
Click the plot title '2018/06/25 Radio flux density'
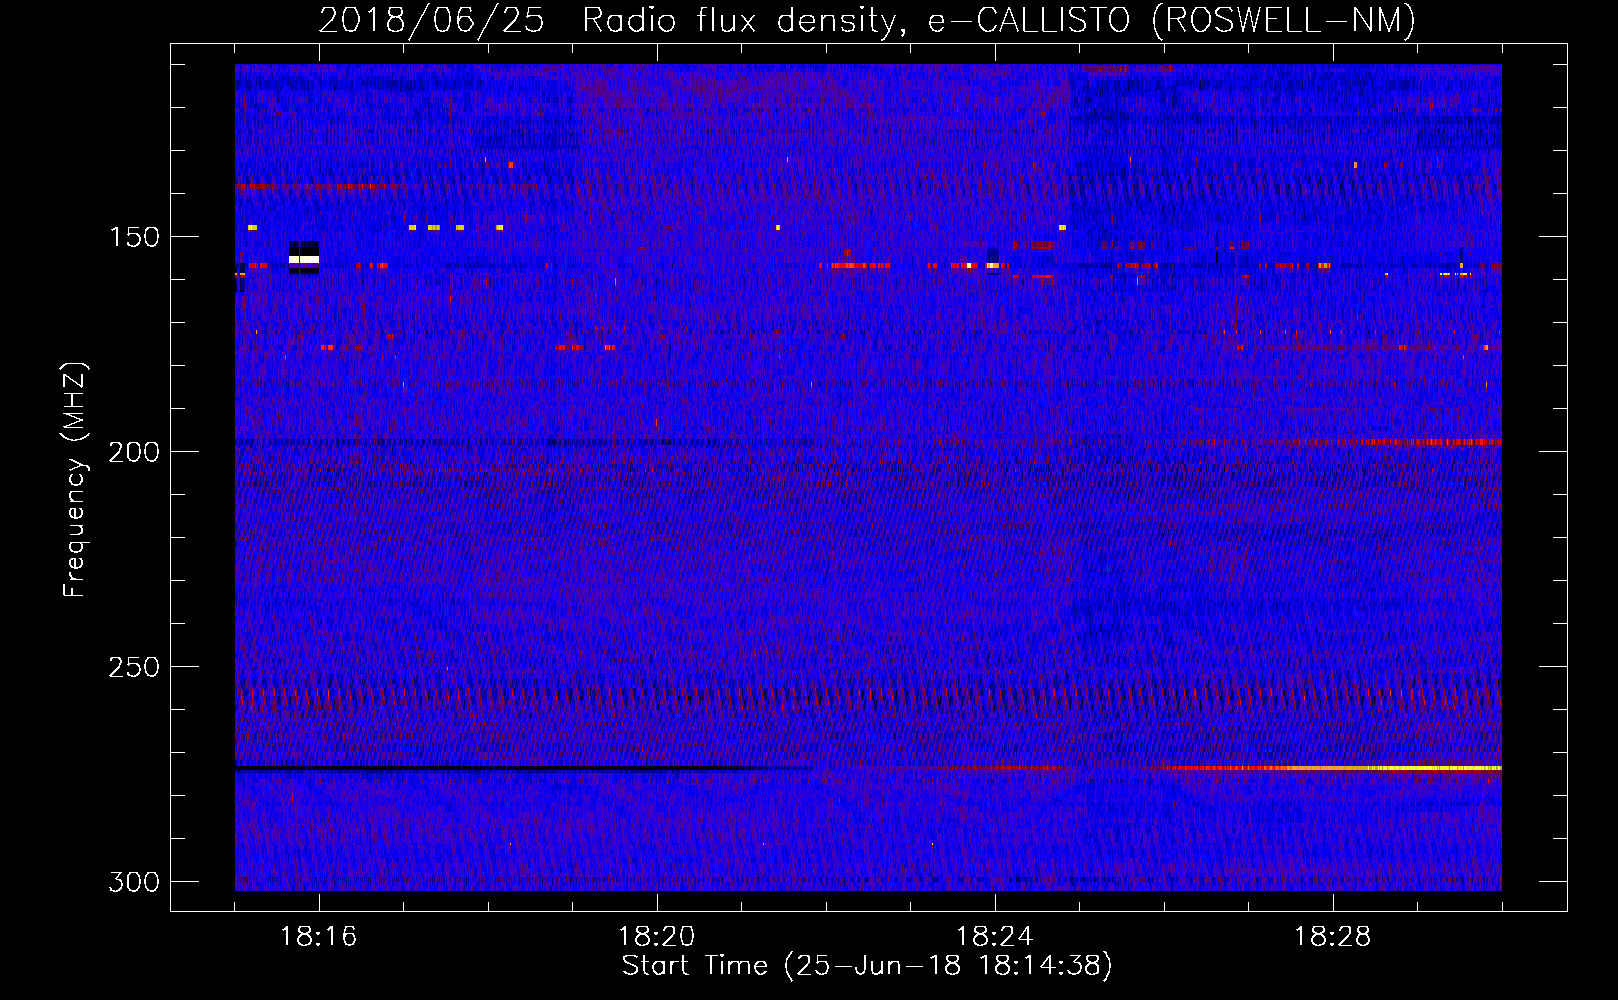(x=866, y=20)
